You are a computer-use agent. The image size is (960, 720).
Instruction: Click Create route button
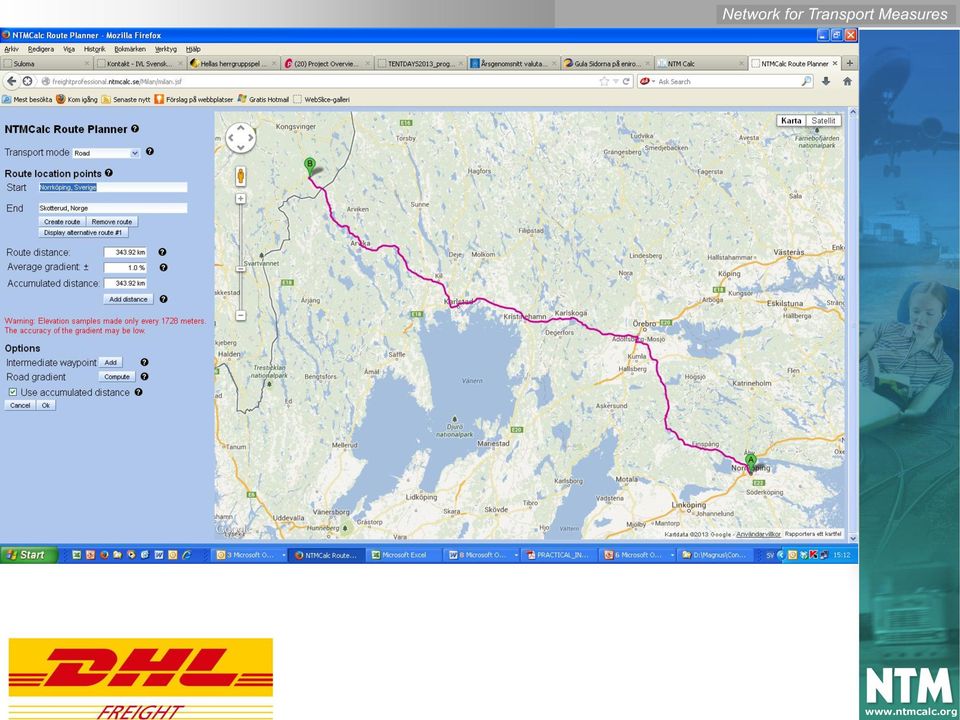pyautogui.click(x=62, y=222)
